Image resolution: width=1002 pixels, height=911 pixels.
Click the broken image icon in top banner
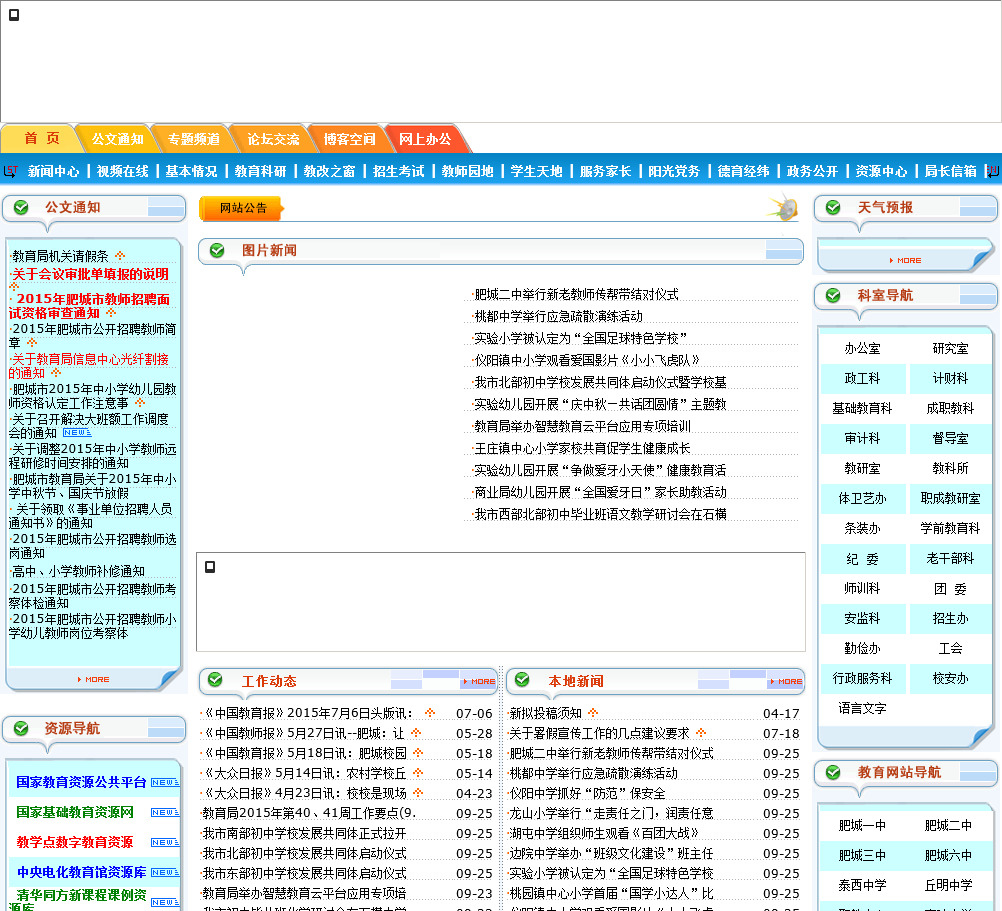14,15
